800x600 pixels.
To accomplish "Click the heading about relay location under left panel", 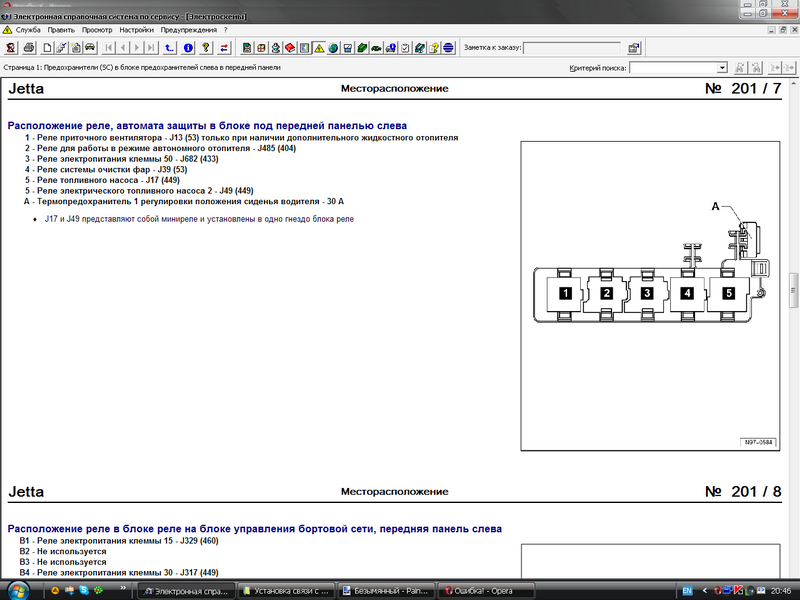I will [207, 126].
